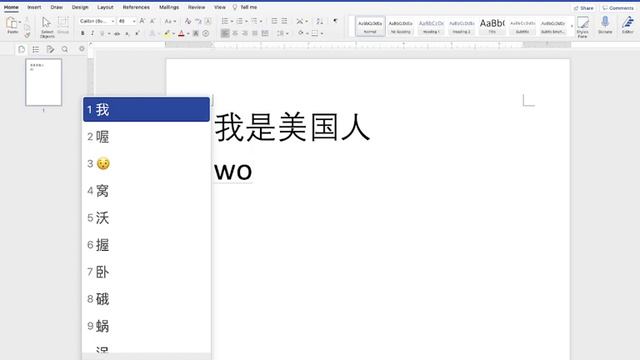Decrease font size with smaller A icon

click(152, 21)
